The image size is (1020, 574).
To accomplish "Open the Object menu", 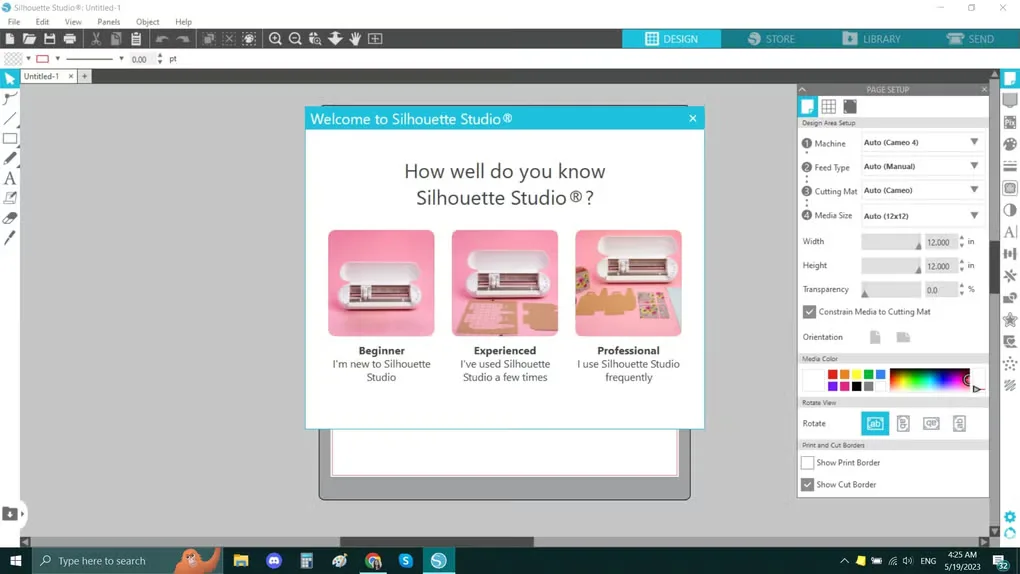I will click(x=148, y=22).
